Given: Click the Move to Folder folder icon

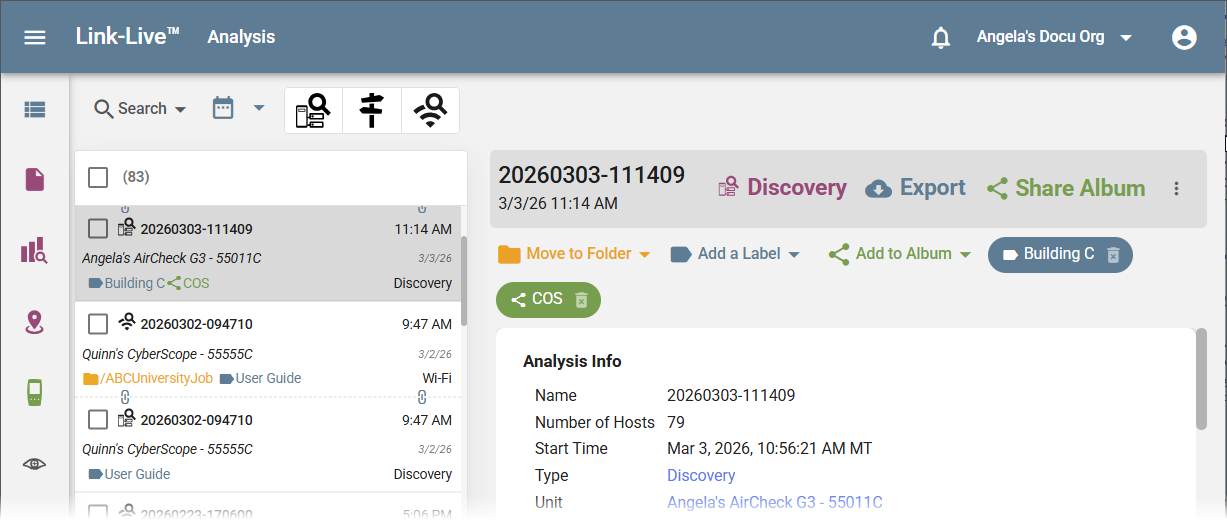Looking at the screenshot, I should point(509,254).
